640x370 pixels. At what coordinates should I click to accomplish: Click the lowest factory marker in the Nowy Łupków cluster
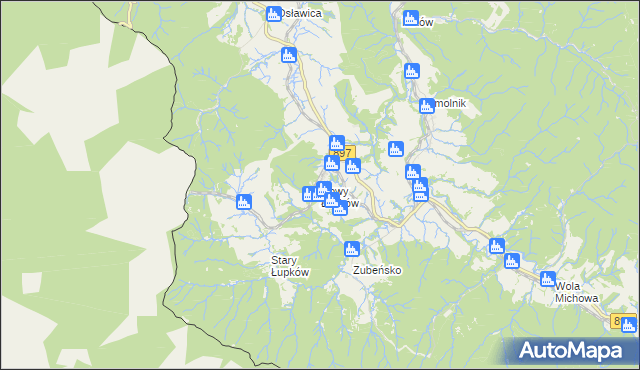point(340,209)
